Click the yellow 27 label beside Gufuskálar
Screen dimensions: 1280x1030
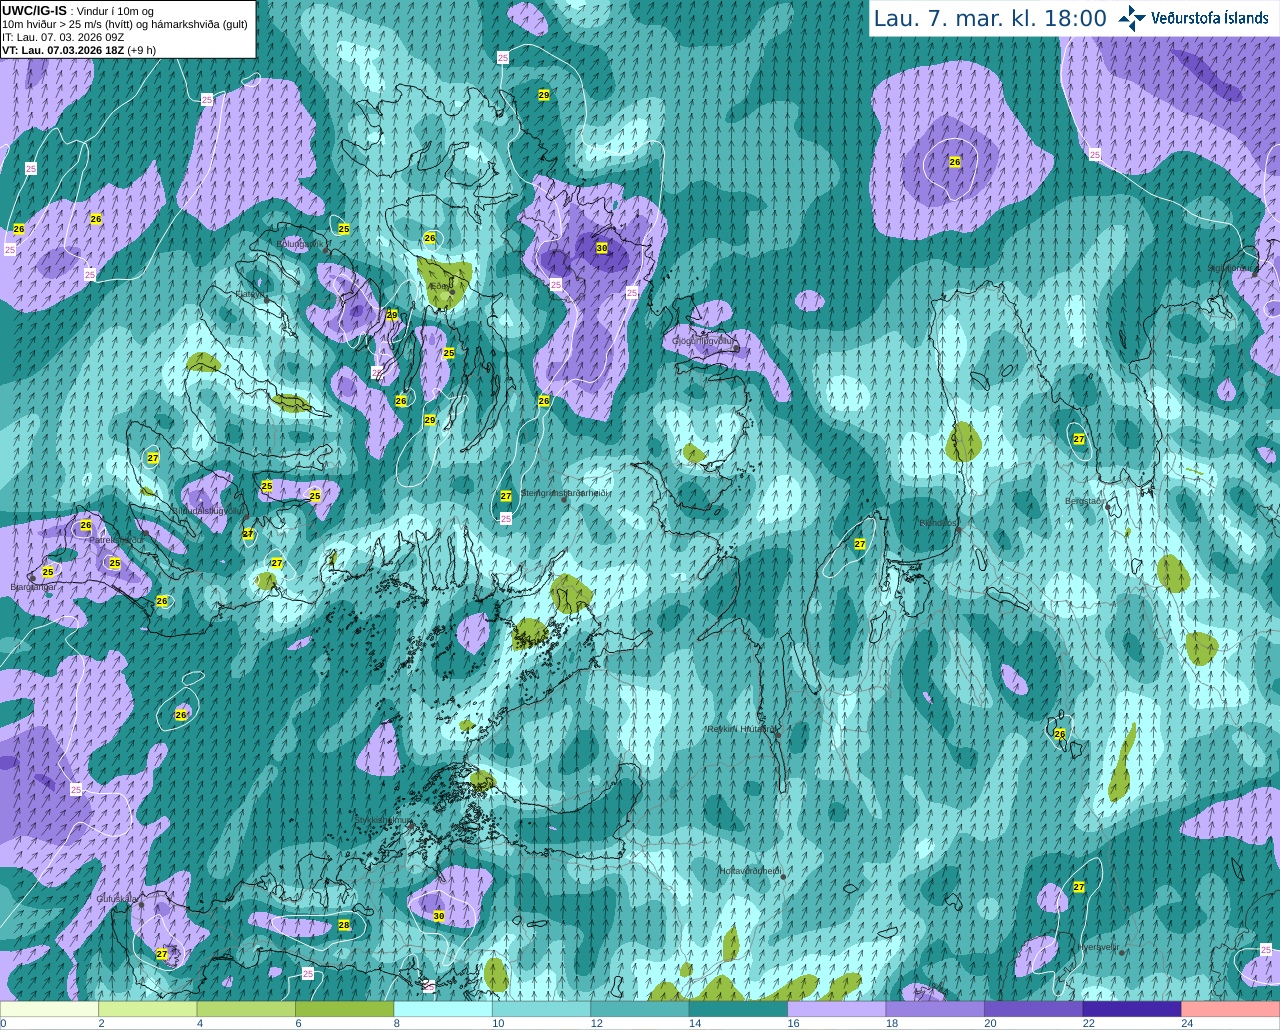162,954
